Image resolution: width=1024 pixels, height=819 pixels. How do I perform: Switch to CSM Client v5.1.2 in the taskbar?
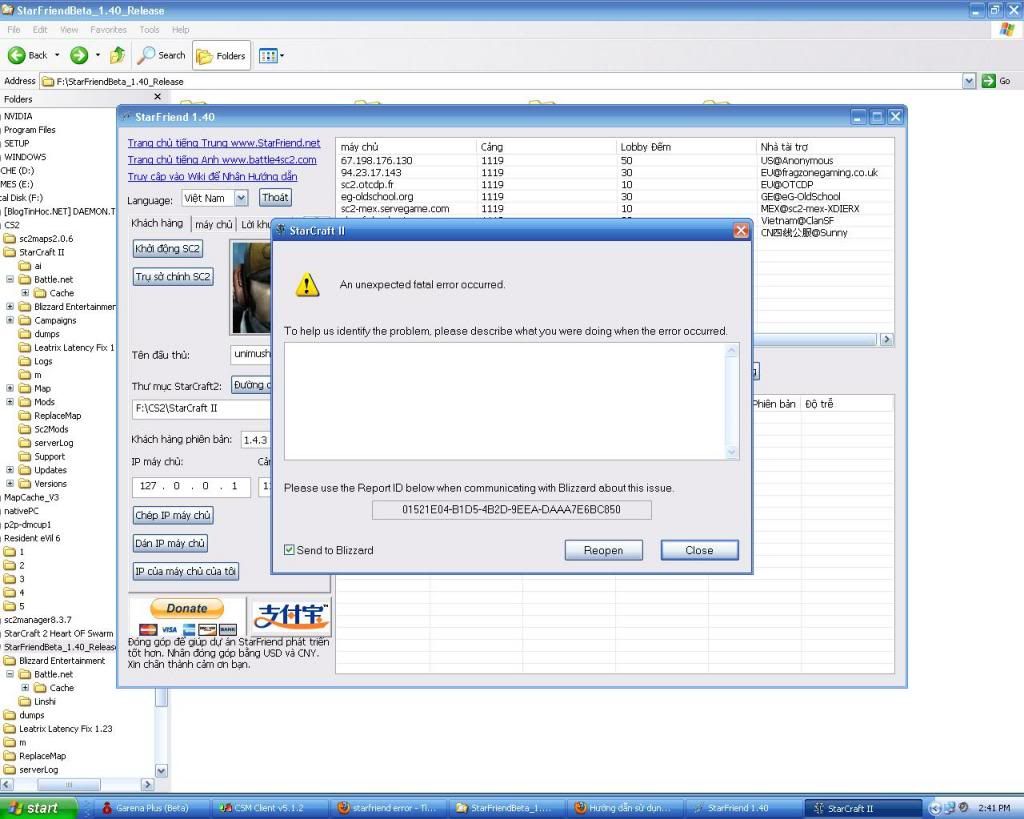[268, 808]
